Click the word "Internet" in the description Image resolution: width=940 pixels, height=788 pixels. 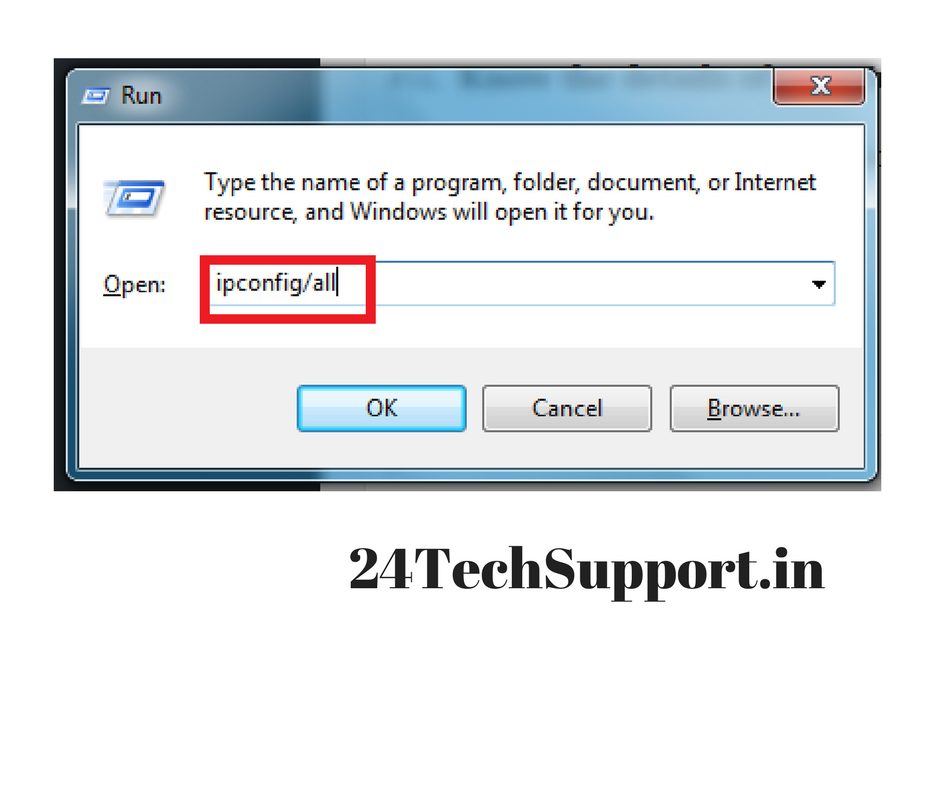(775, 182)
